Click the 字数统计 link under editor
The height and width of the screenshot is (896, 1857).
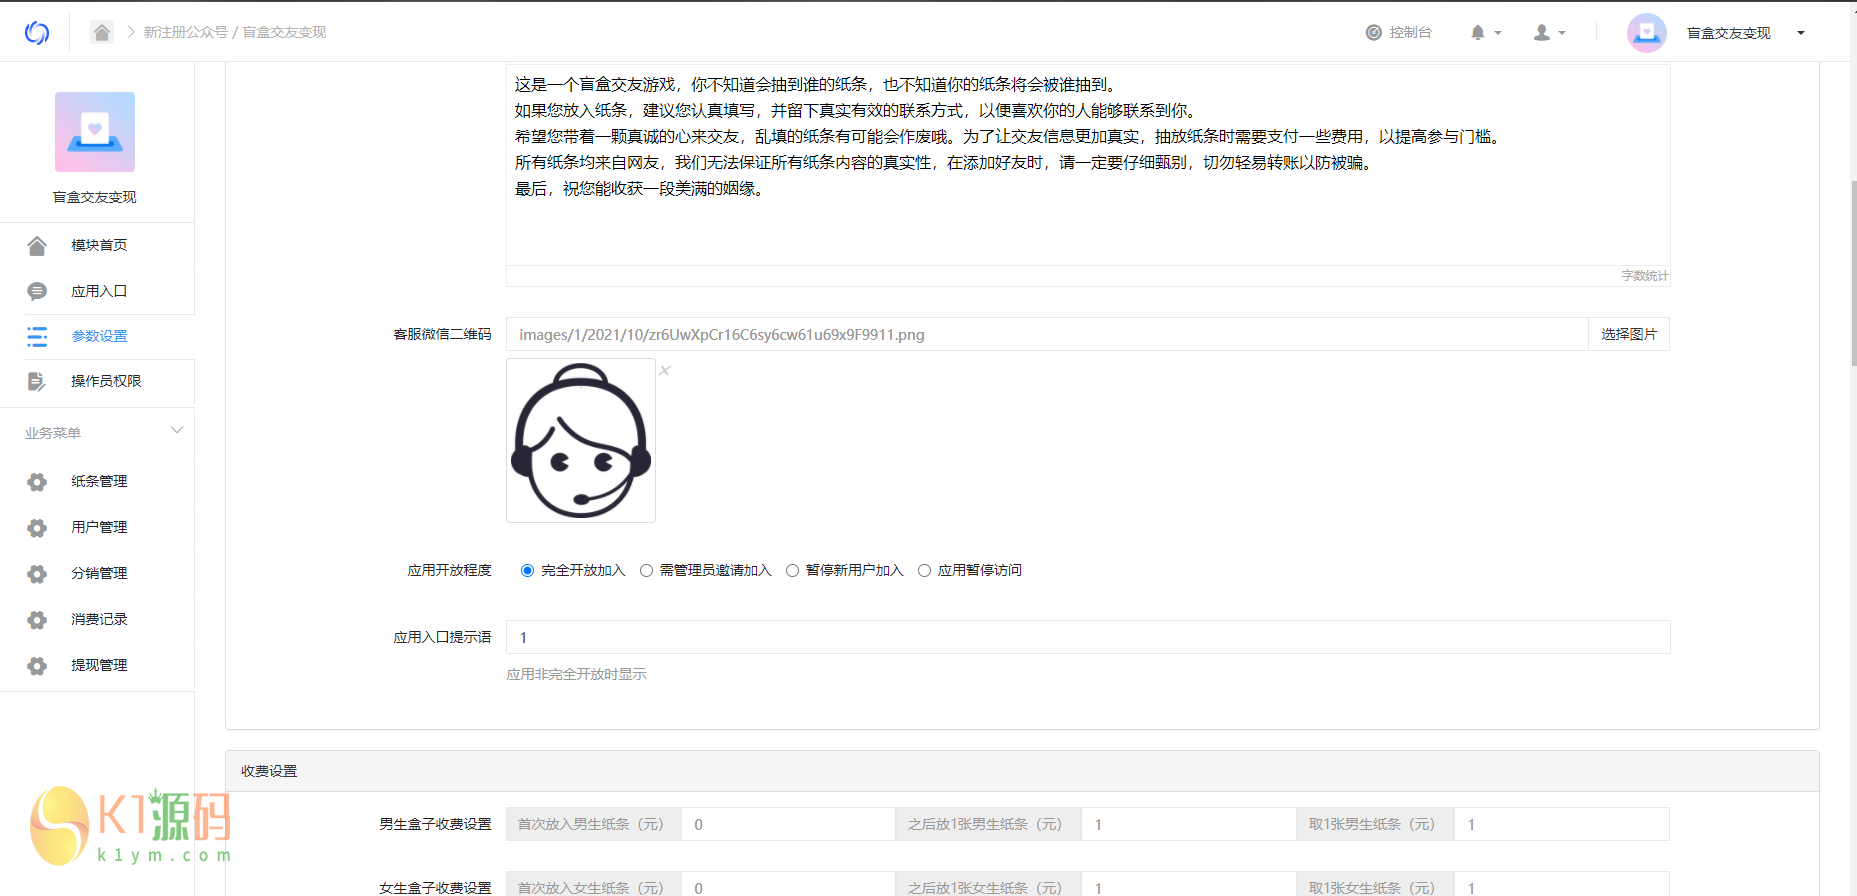click(1645, 276)
